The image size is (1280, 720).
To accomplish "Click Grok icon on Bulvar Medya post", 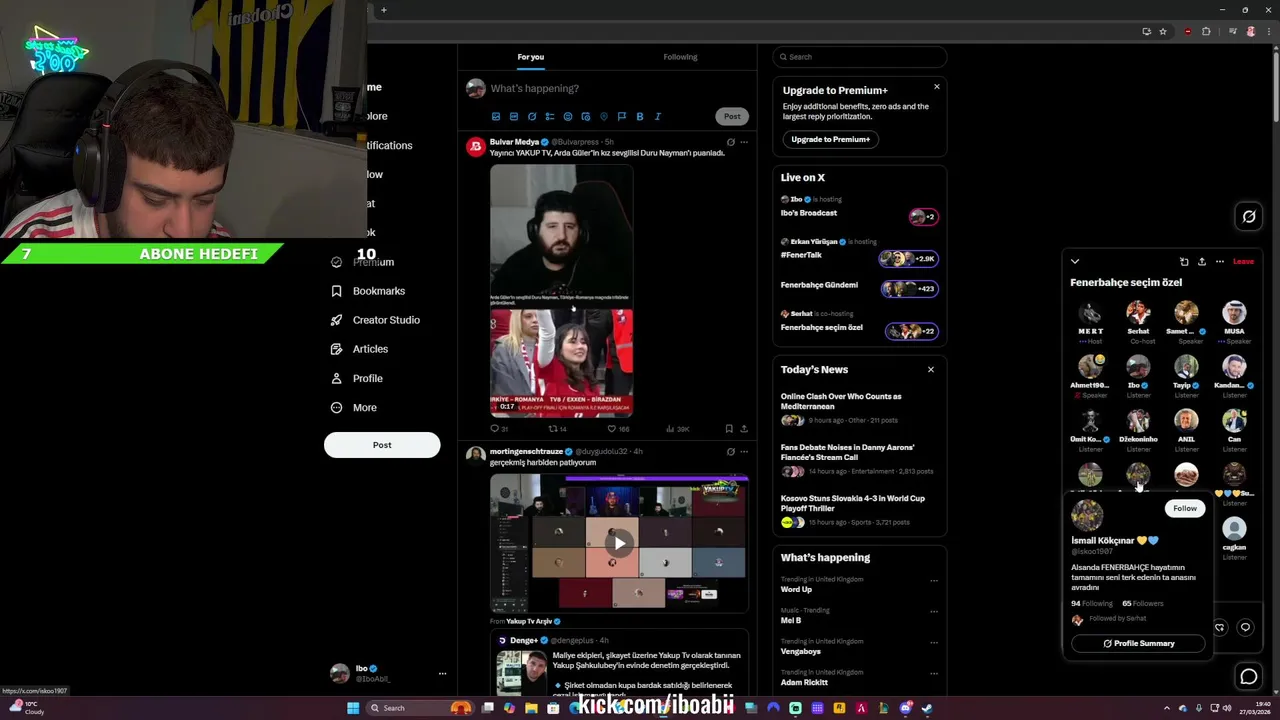I will click(x=730, y=142).
